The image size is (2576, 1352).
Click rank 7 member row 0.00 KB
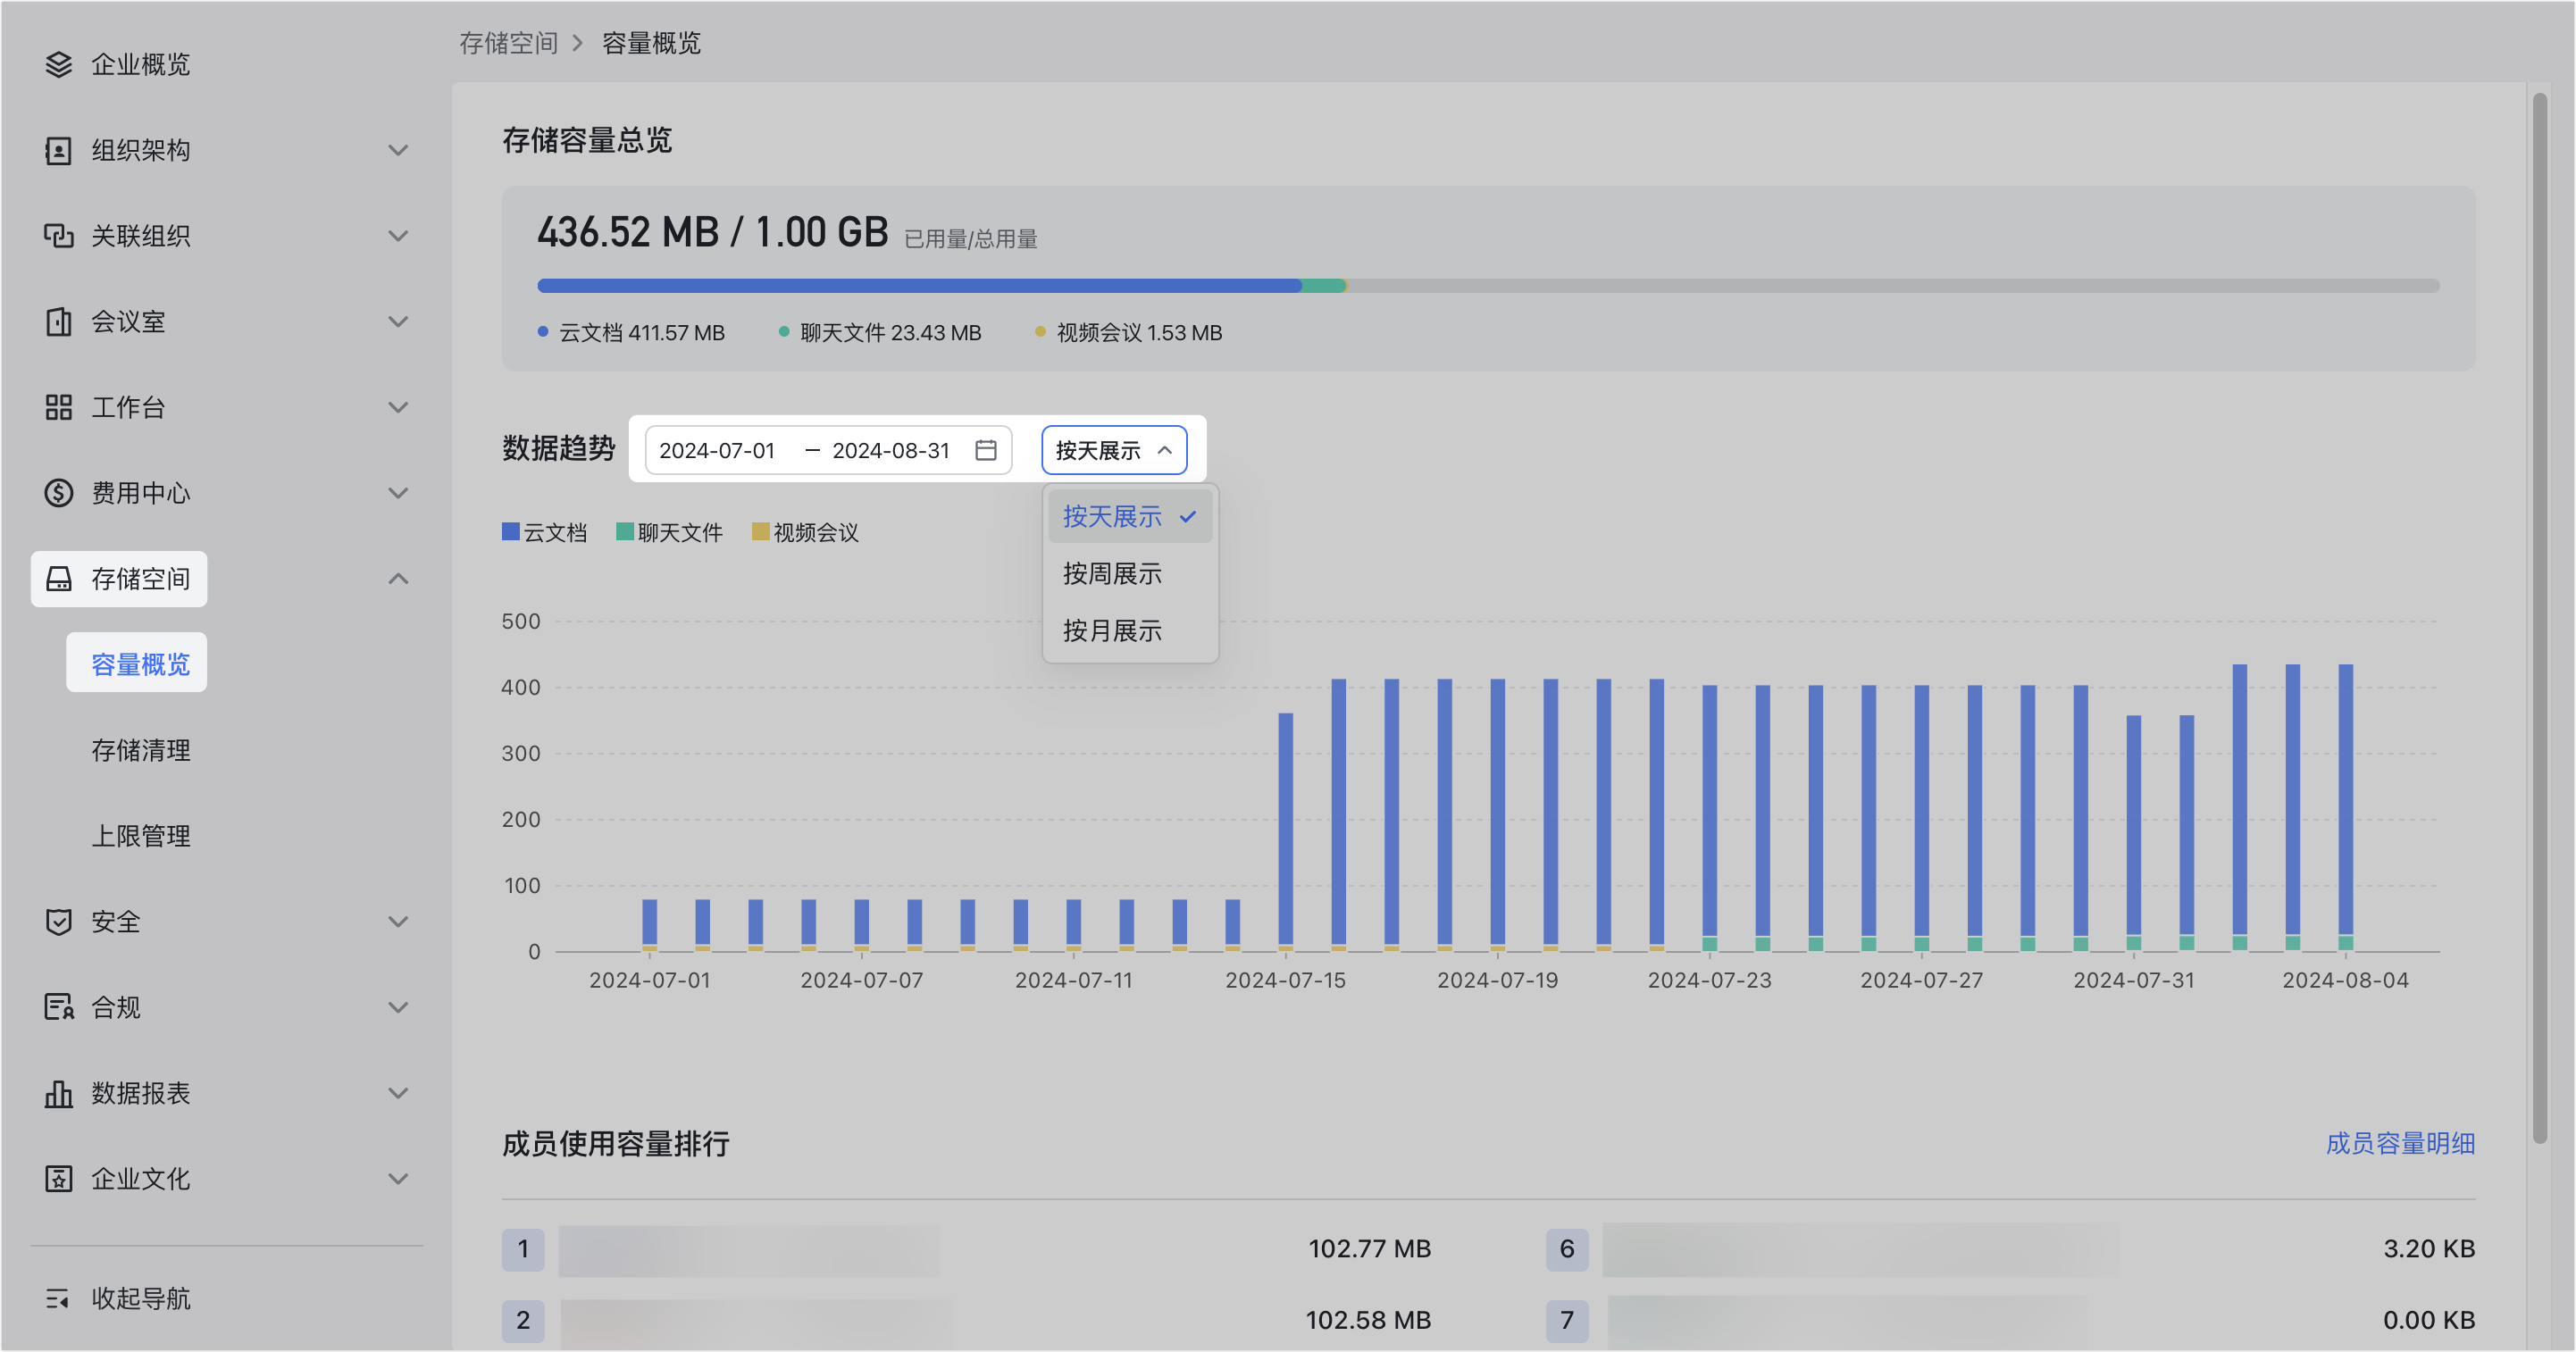pyautogui.click(x=2011, y=1320)
